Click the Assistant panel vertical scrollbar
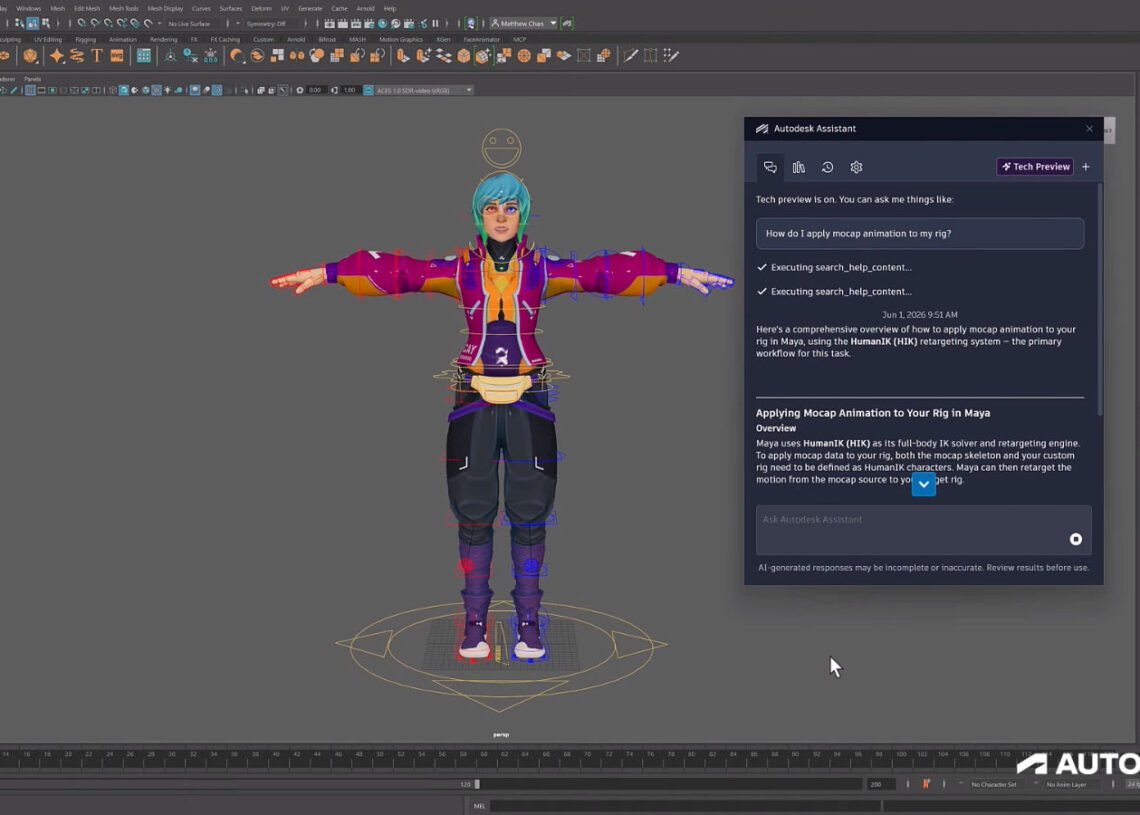 coord(1100,300)
